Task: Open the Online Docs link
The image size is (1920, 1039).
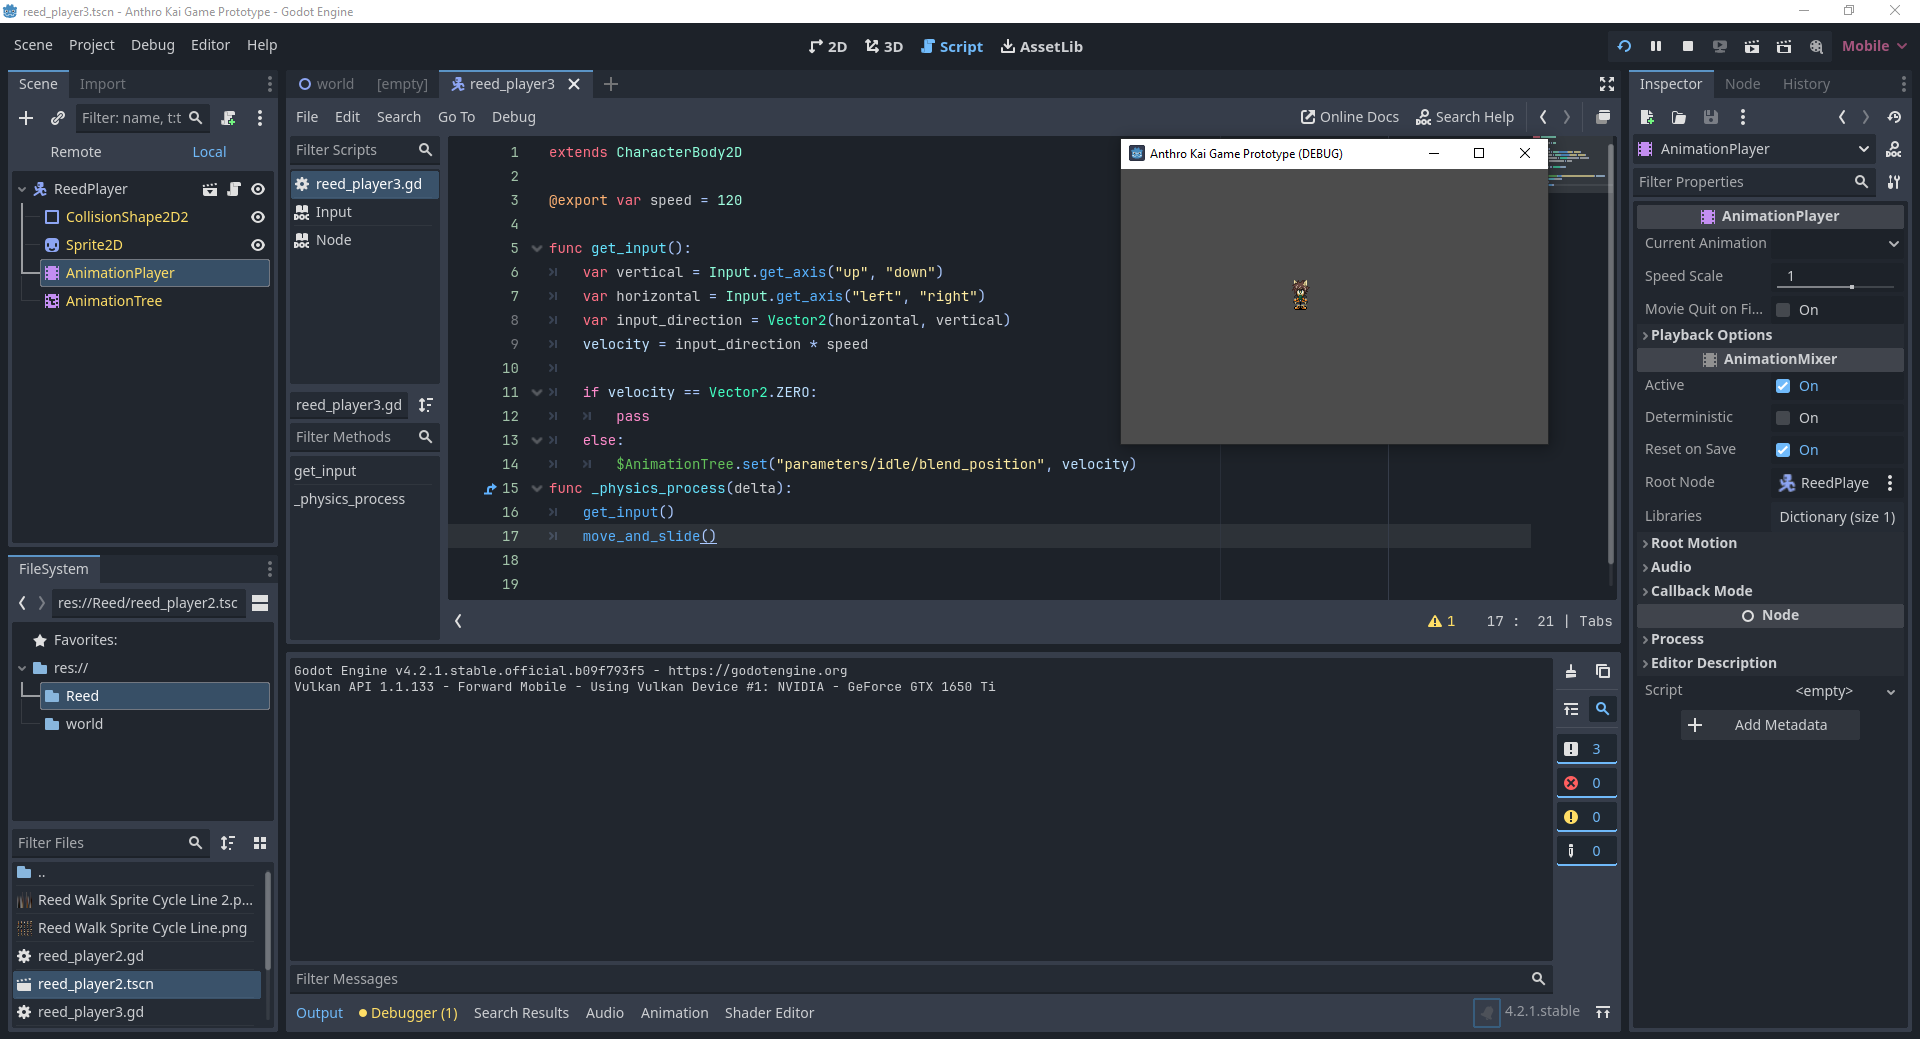Action: pos(1349,117)
